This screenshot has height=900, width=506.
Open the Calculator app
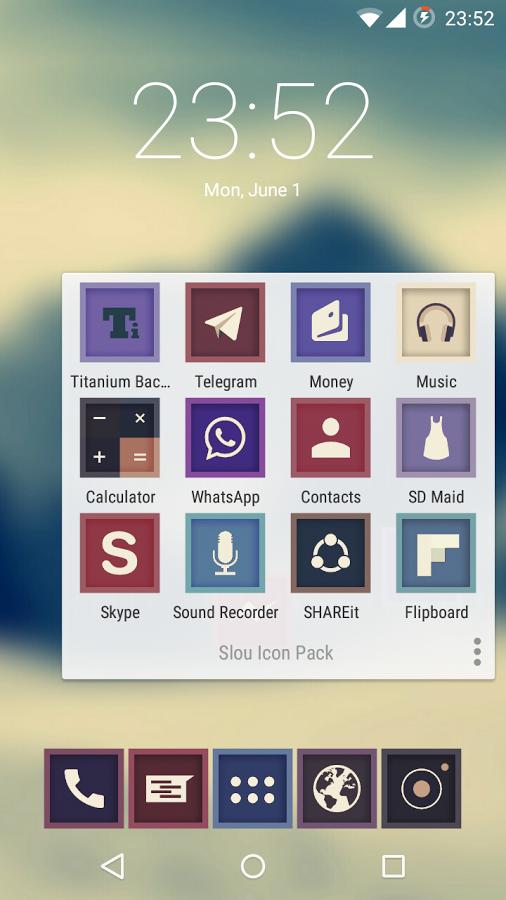point(119,437)
